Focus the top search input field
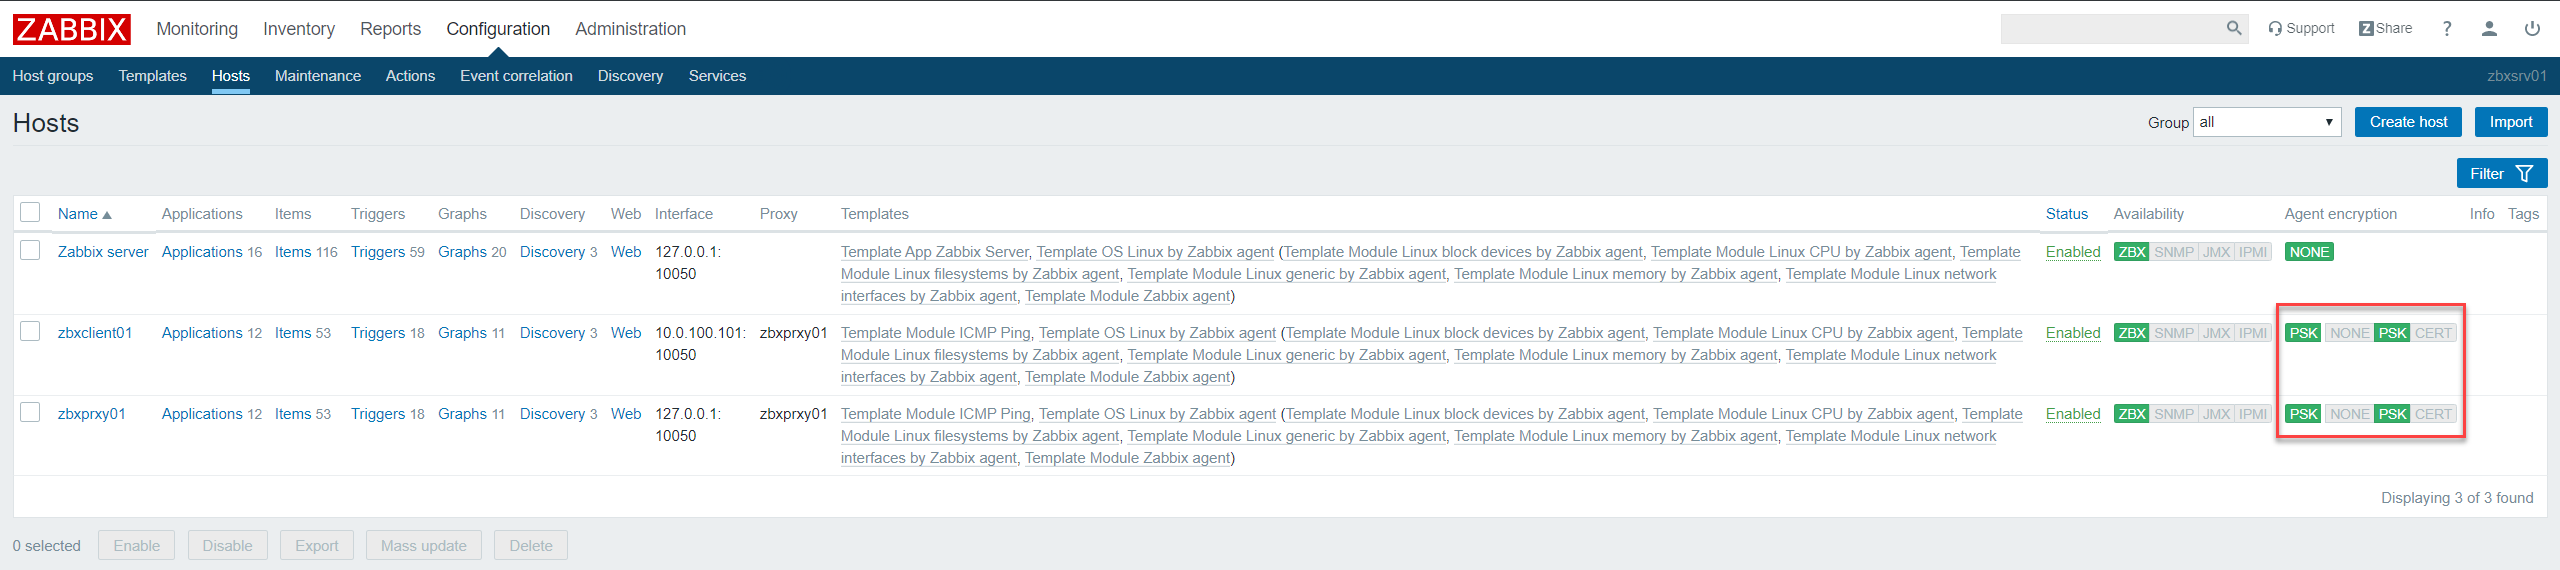 click(2111, 29)
